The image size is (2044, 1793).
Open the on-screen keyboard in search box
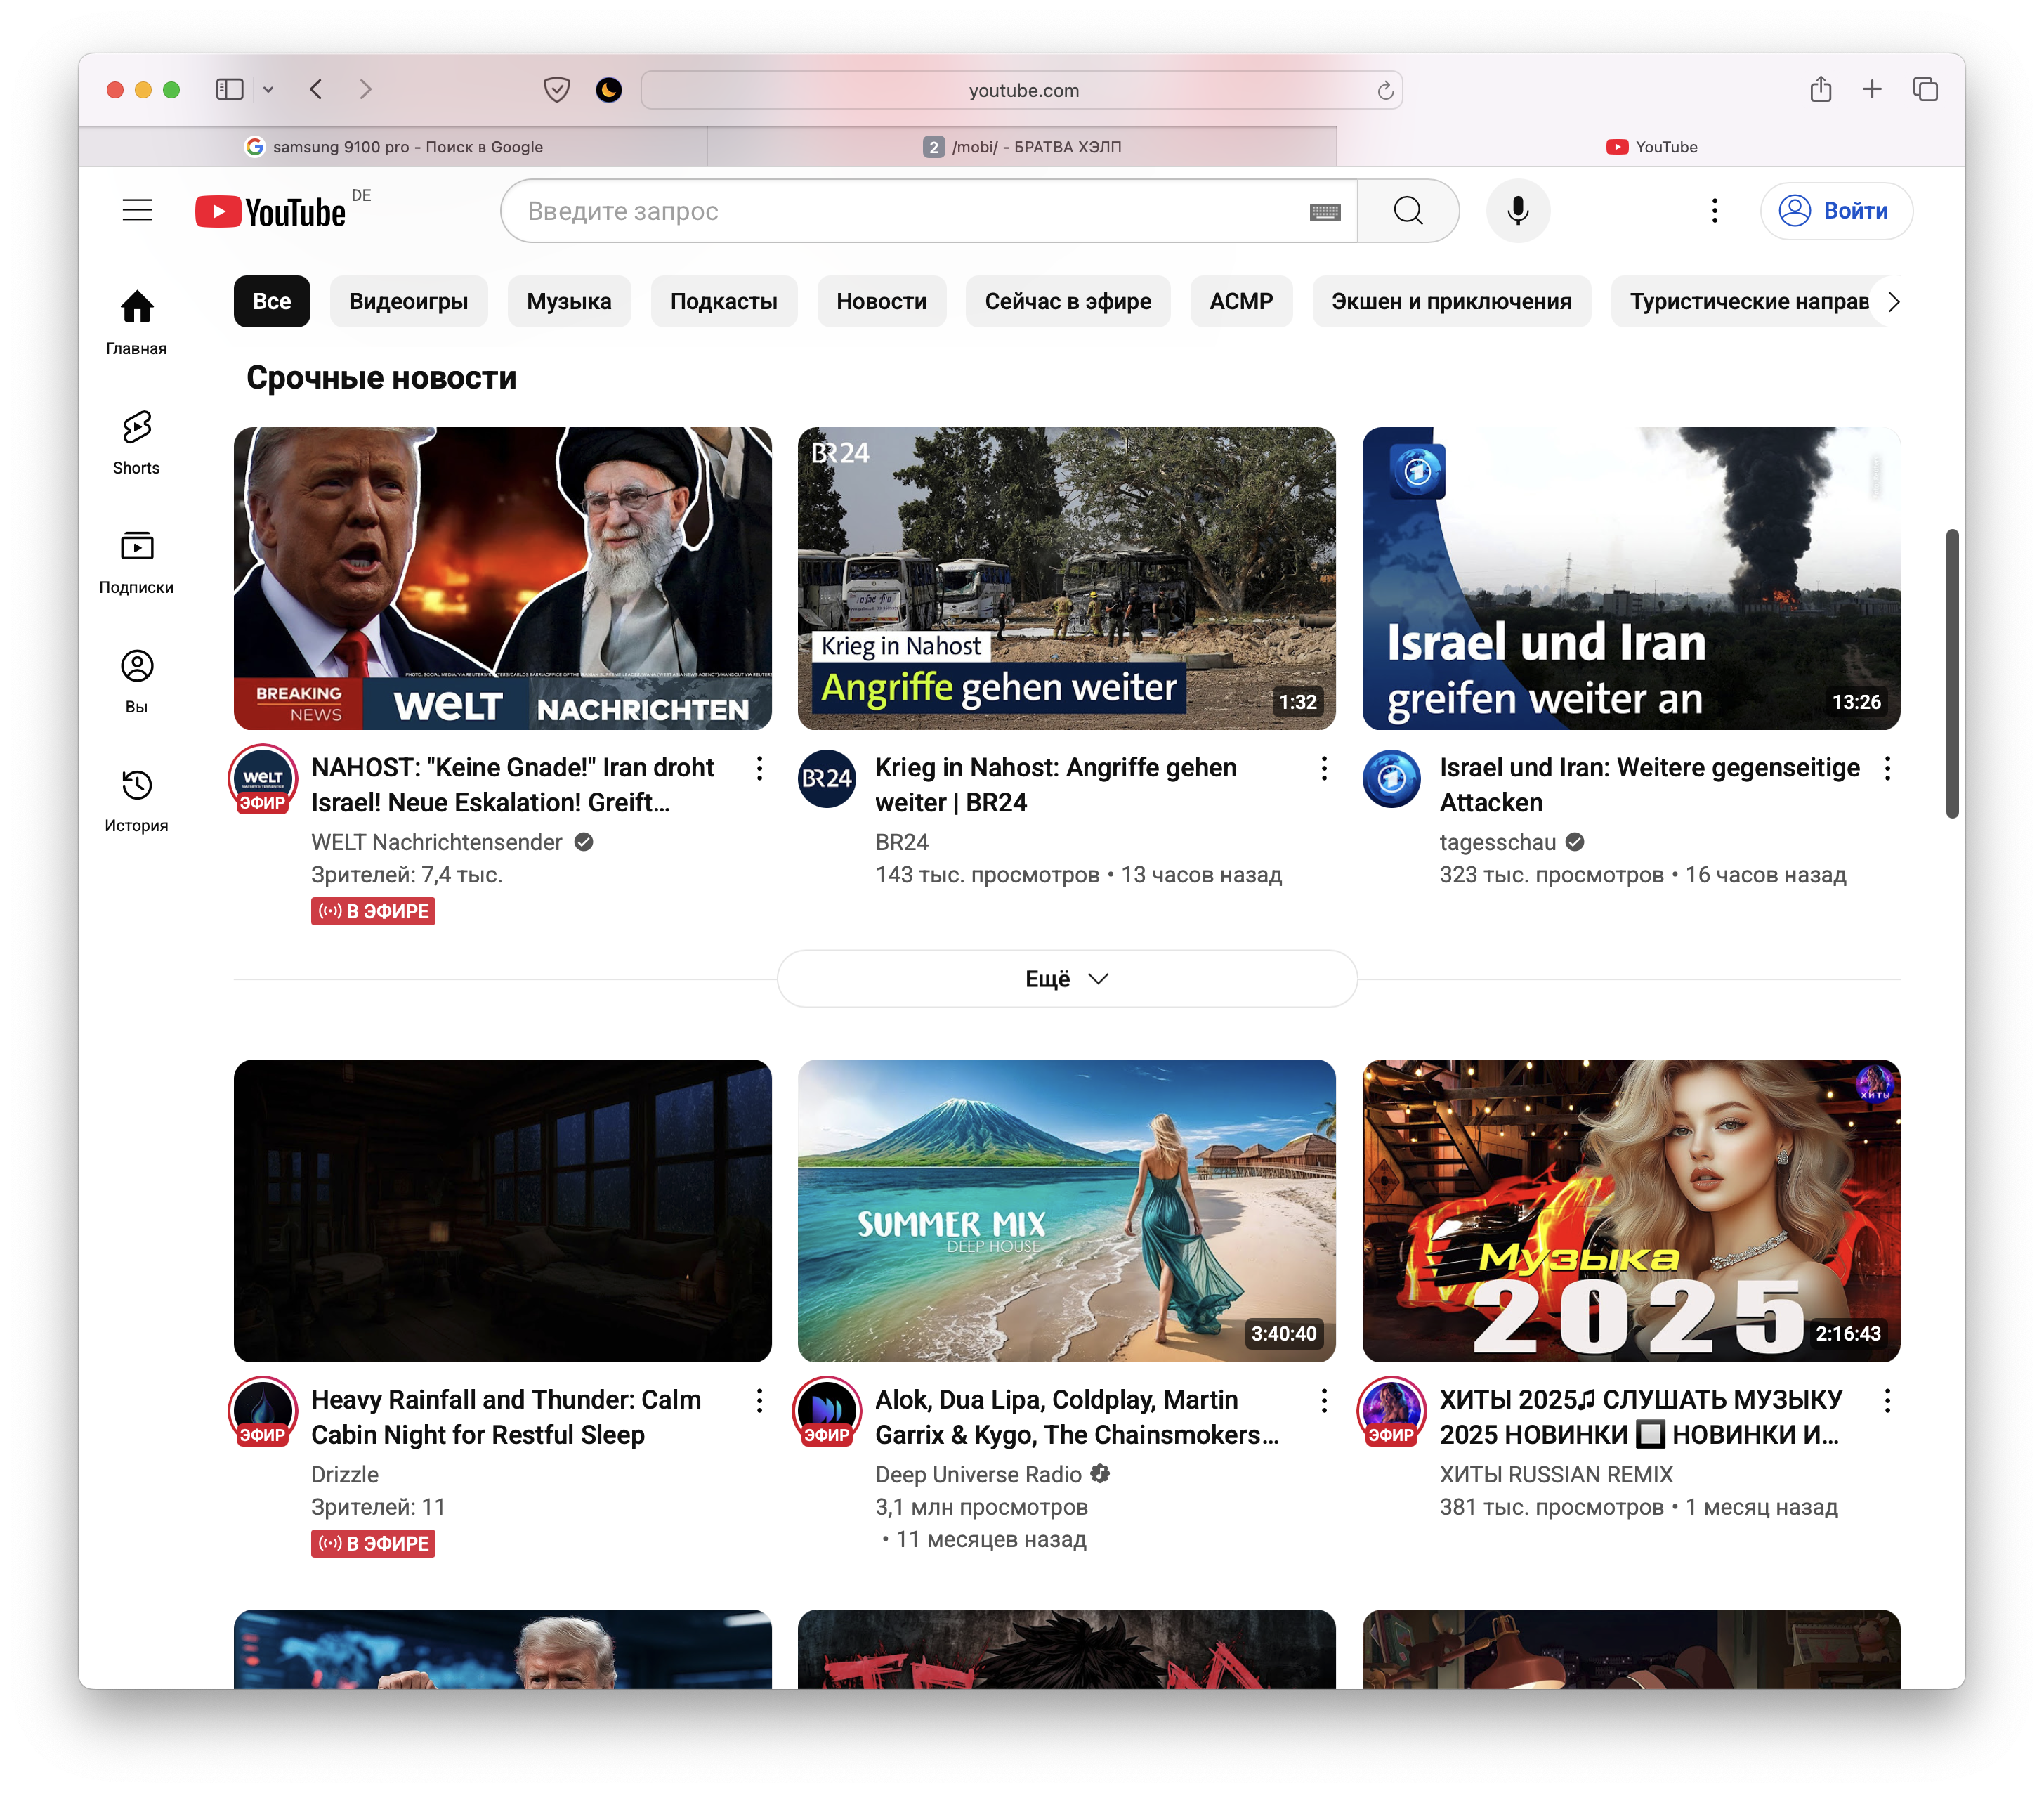[x=1324, y=212]
